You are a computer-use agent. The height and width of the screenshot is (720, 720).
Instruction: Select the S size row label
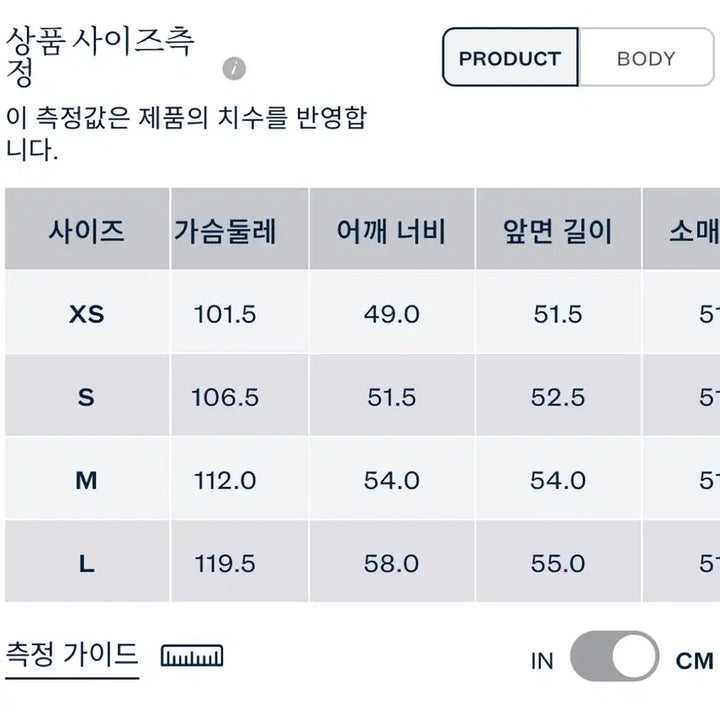coord(86,397)
